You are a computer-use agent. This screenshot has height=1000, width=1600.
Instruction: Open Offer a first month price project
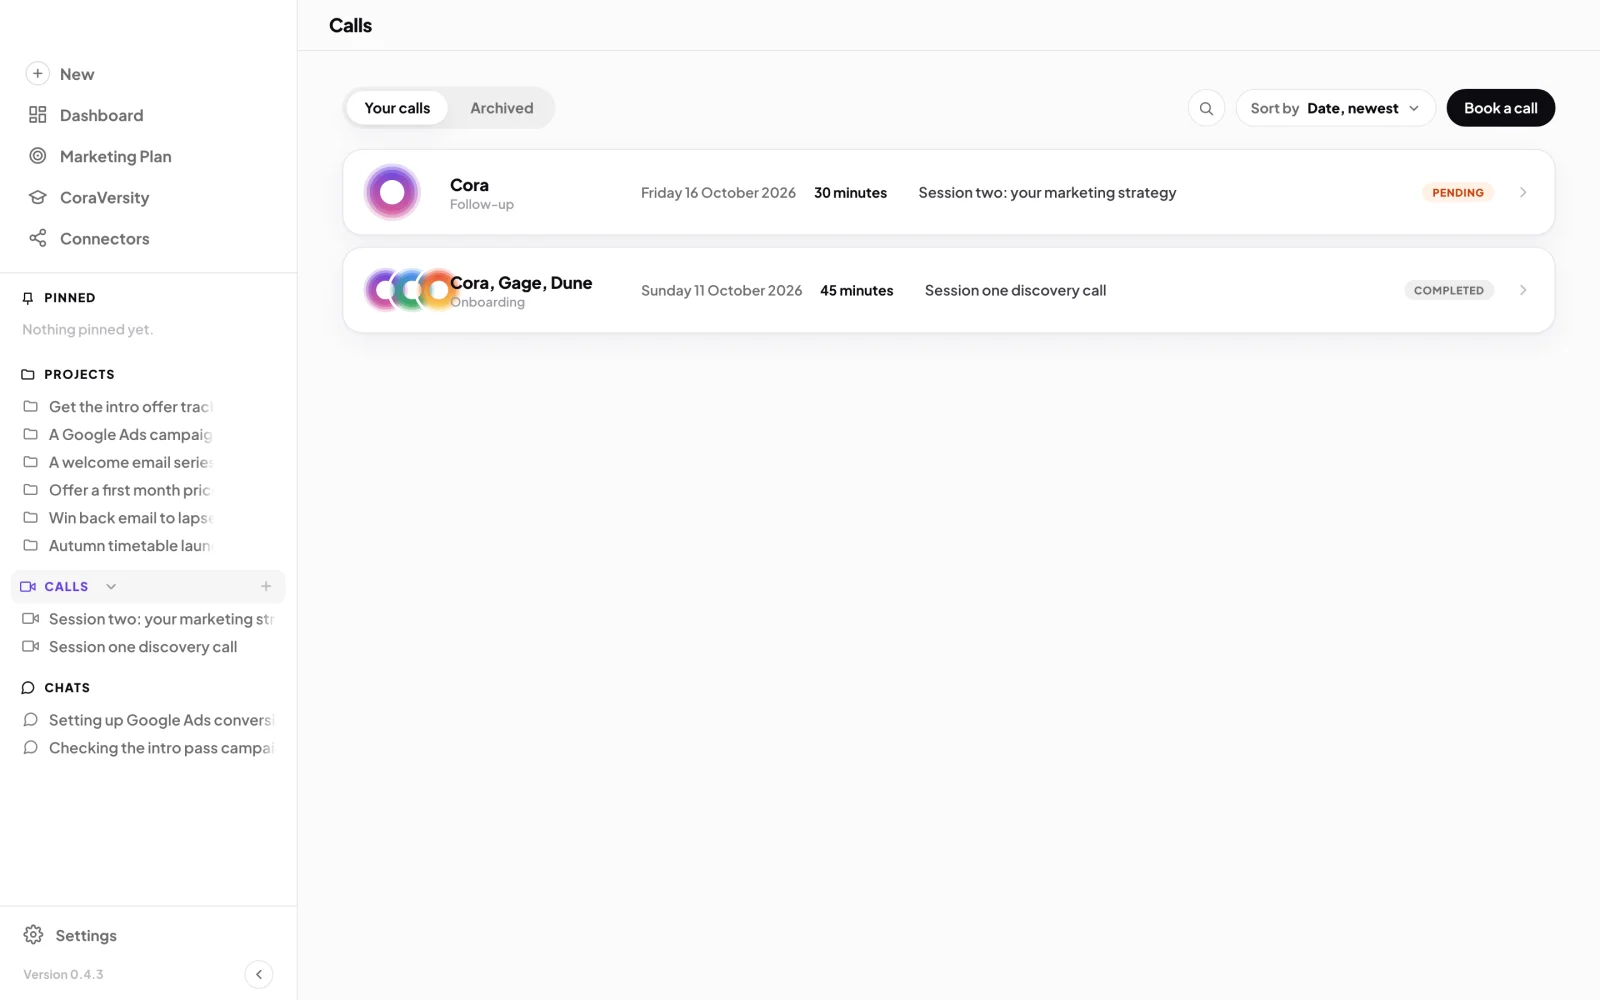tap(130, 490)
